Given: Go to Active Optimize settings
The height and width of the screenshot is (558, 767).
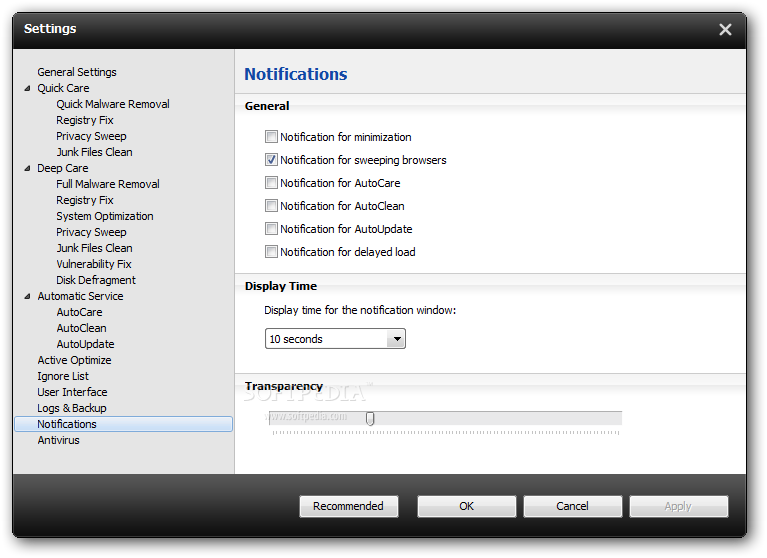Looking at the screenshot, I should (74, 360).
